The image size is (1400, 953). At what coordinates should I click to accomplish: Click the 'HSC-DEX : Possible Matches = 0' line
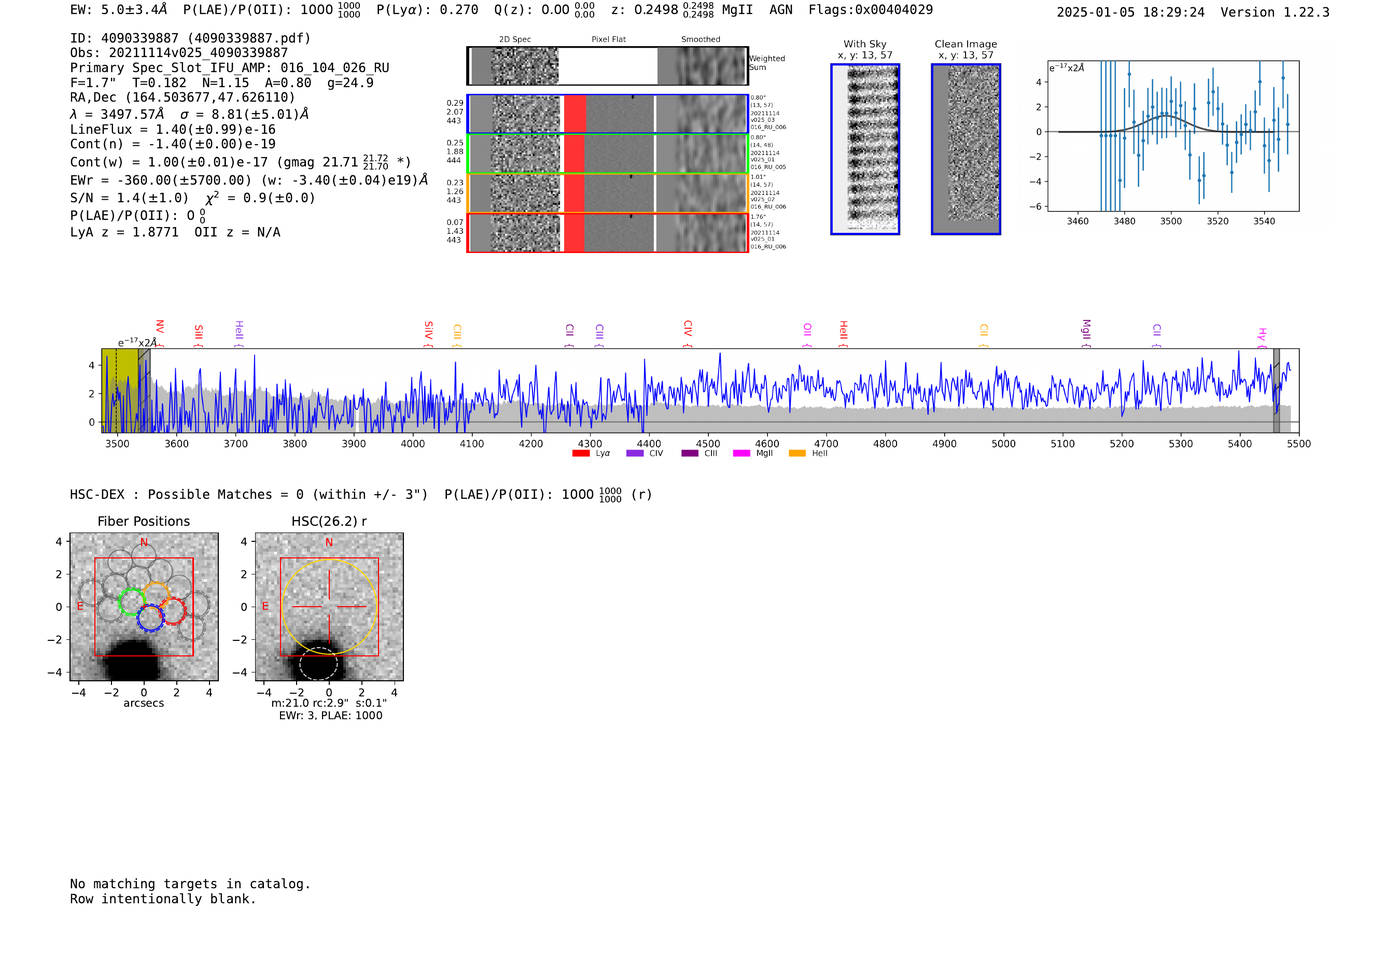coord(361,494)
